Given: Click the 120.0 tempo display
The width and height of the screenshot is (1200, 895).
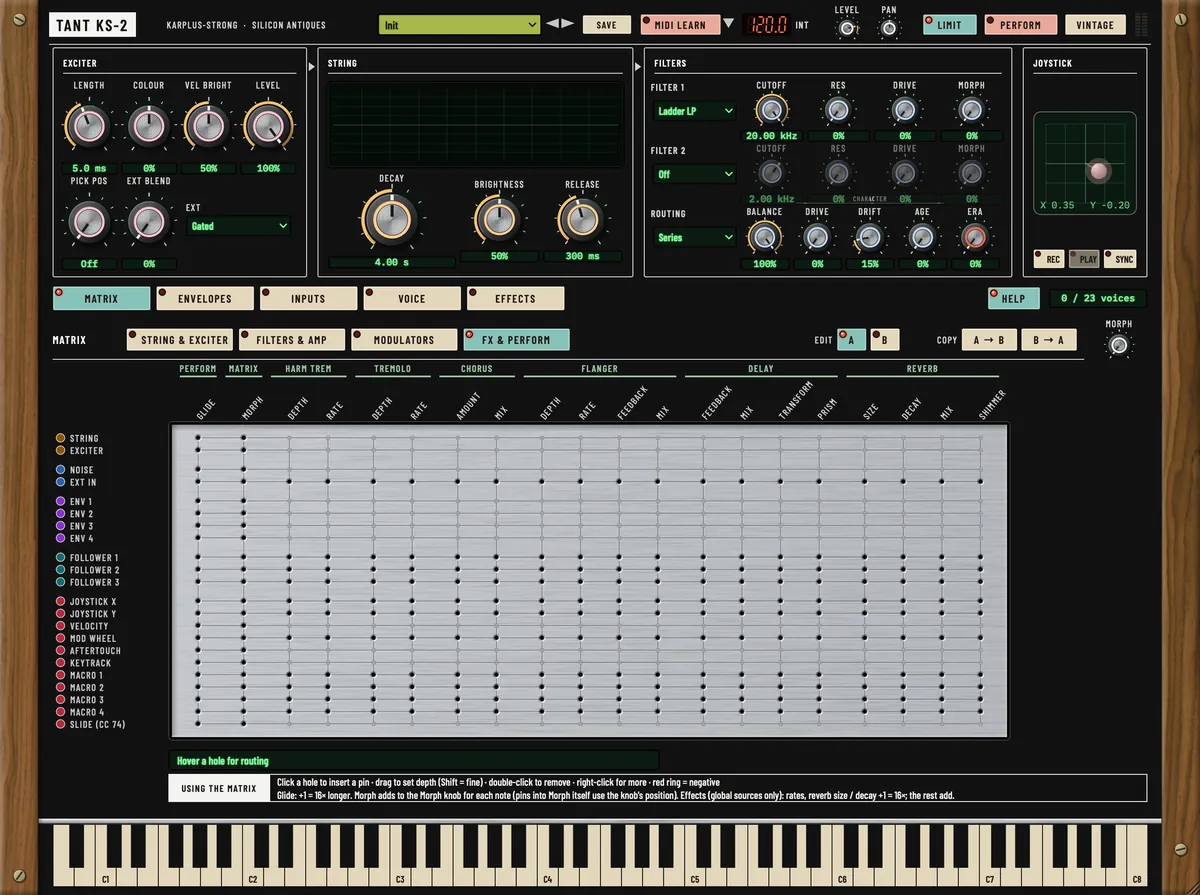Looking at the screenshot, I should [x=767, y=25].
